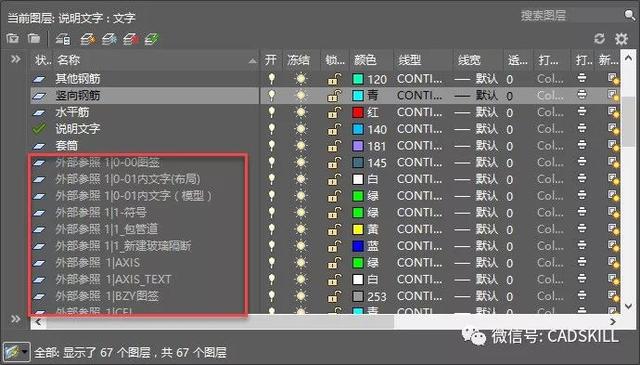Viewport: 640px width, 365px height.
Task: Click transparency value 0 for 竖向钢筋
Action: click(509, 96)
